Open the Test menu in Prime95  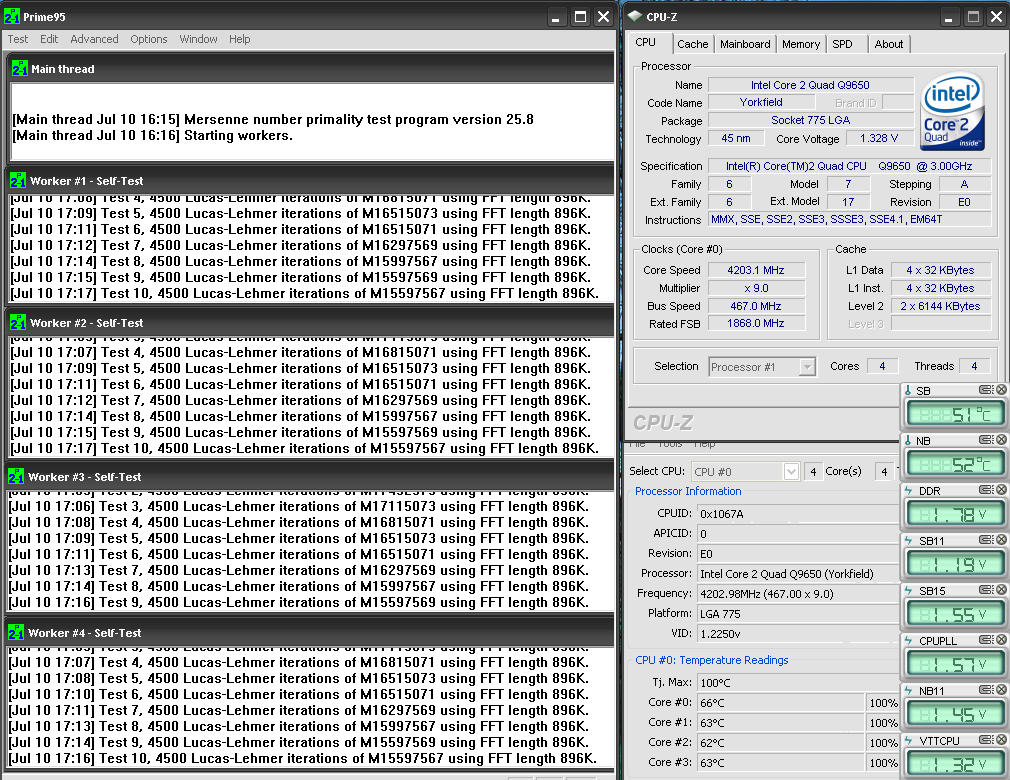point(18,39)
